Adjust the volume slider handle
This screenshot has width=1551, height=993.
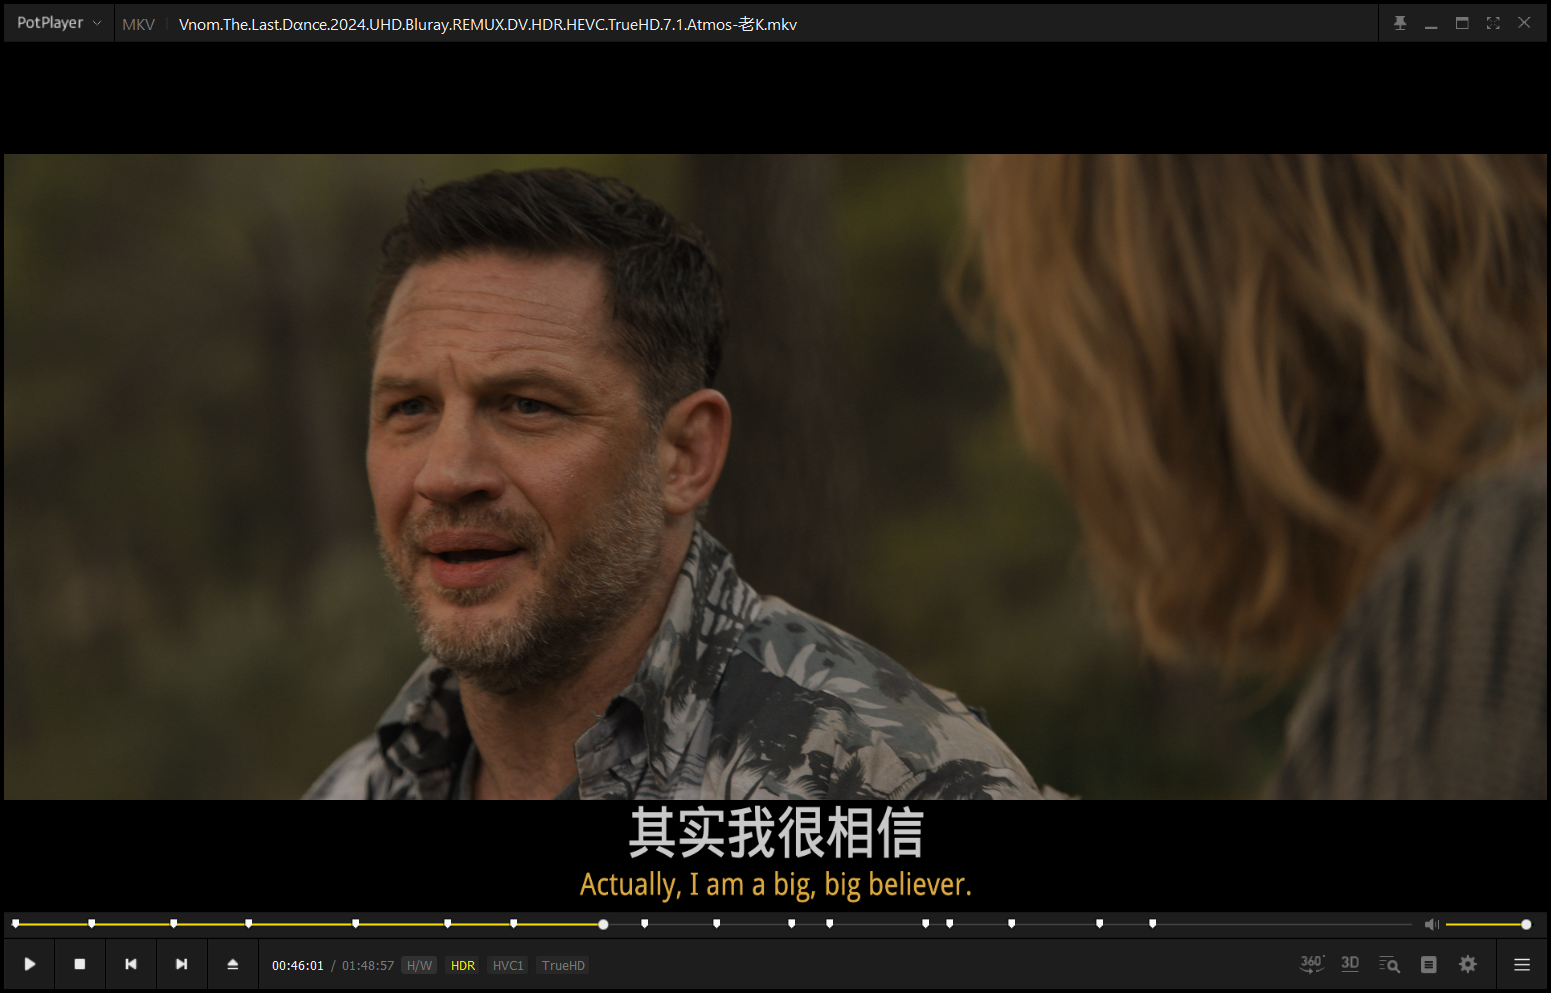(1526, 924)
